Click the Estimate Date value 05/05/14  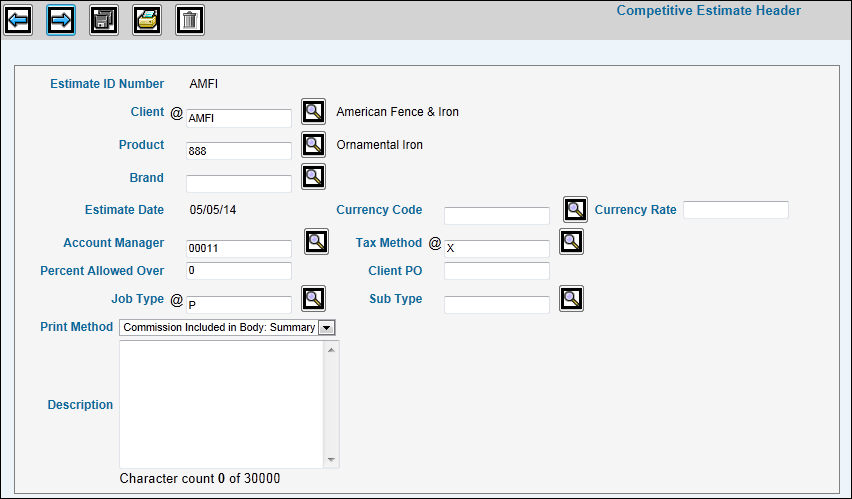click(x=213, y=210)
